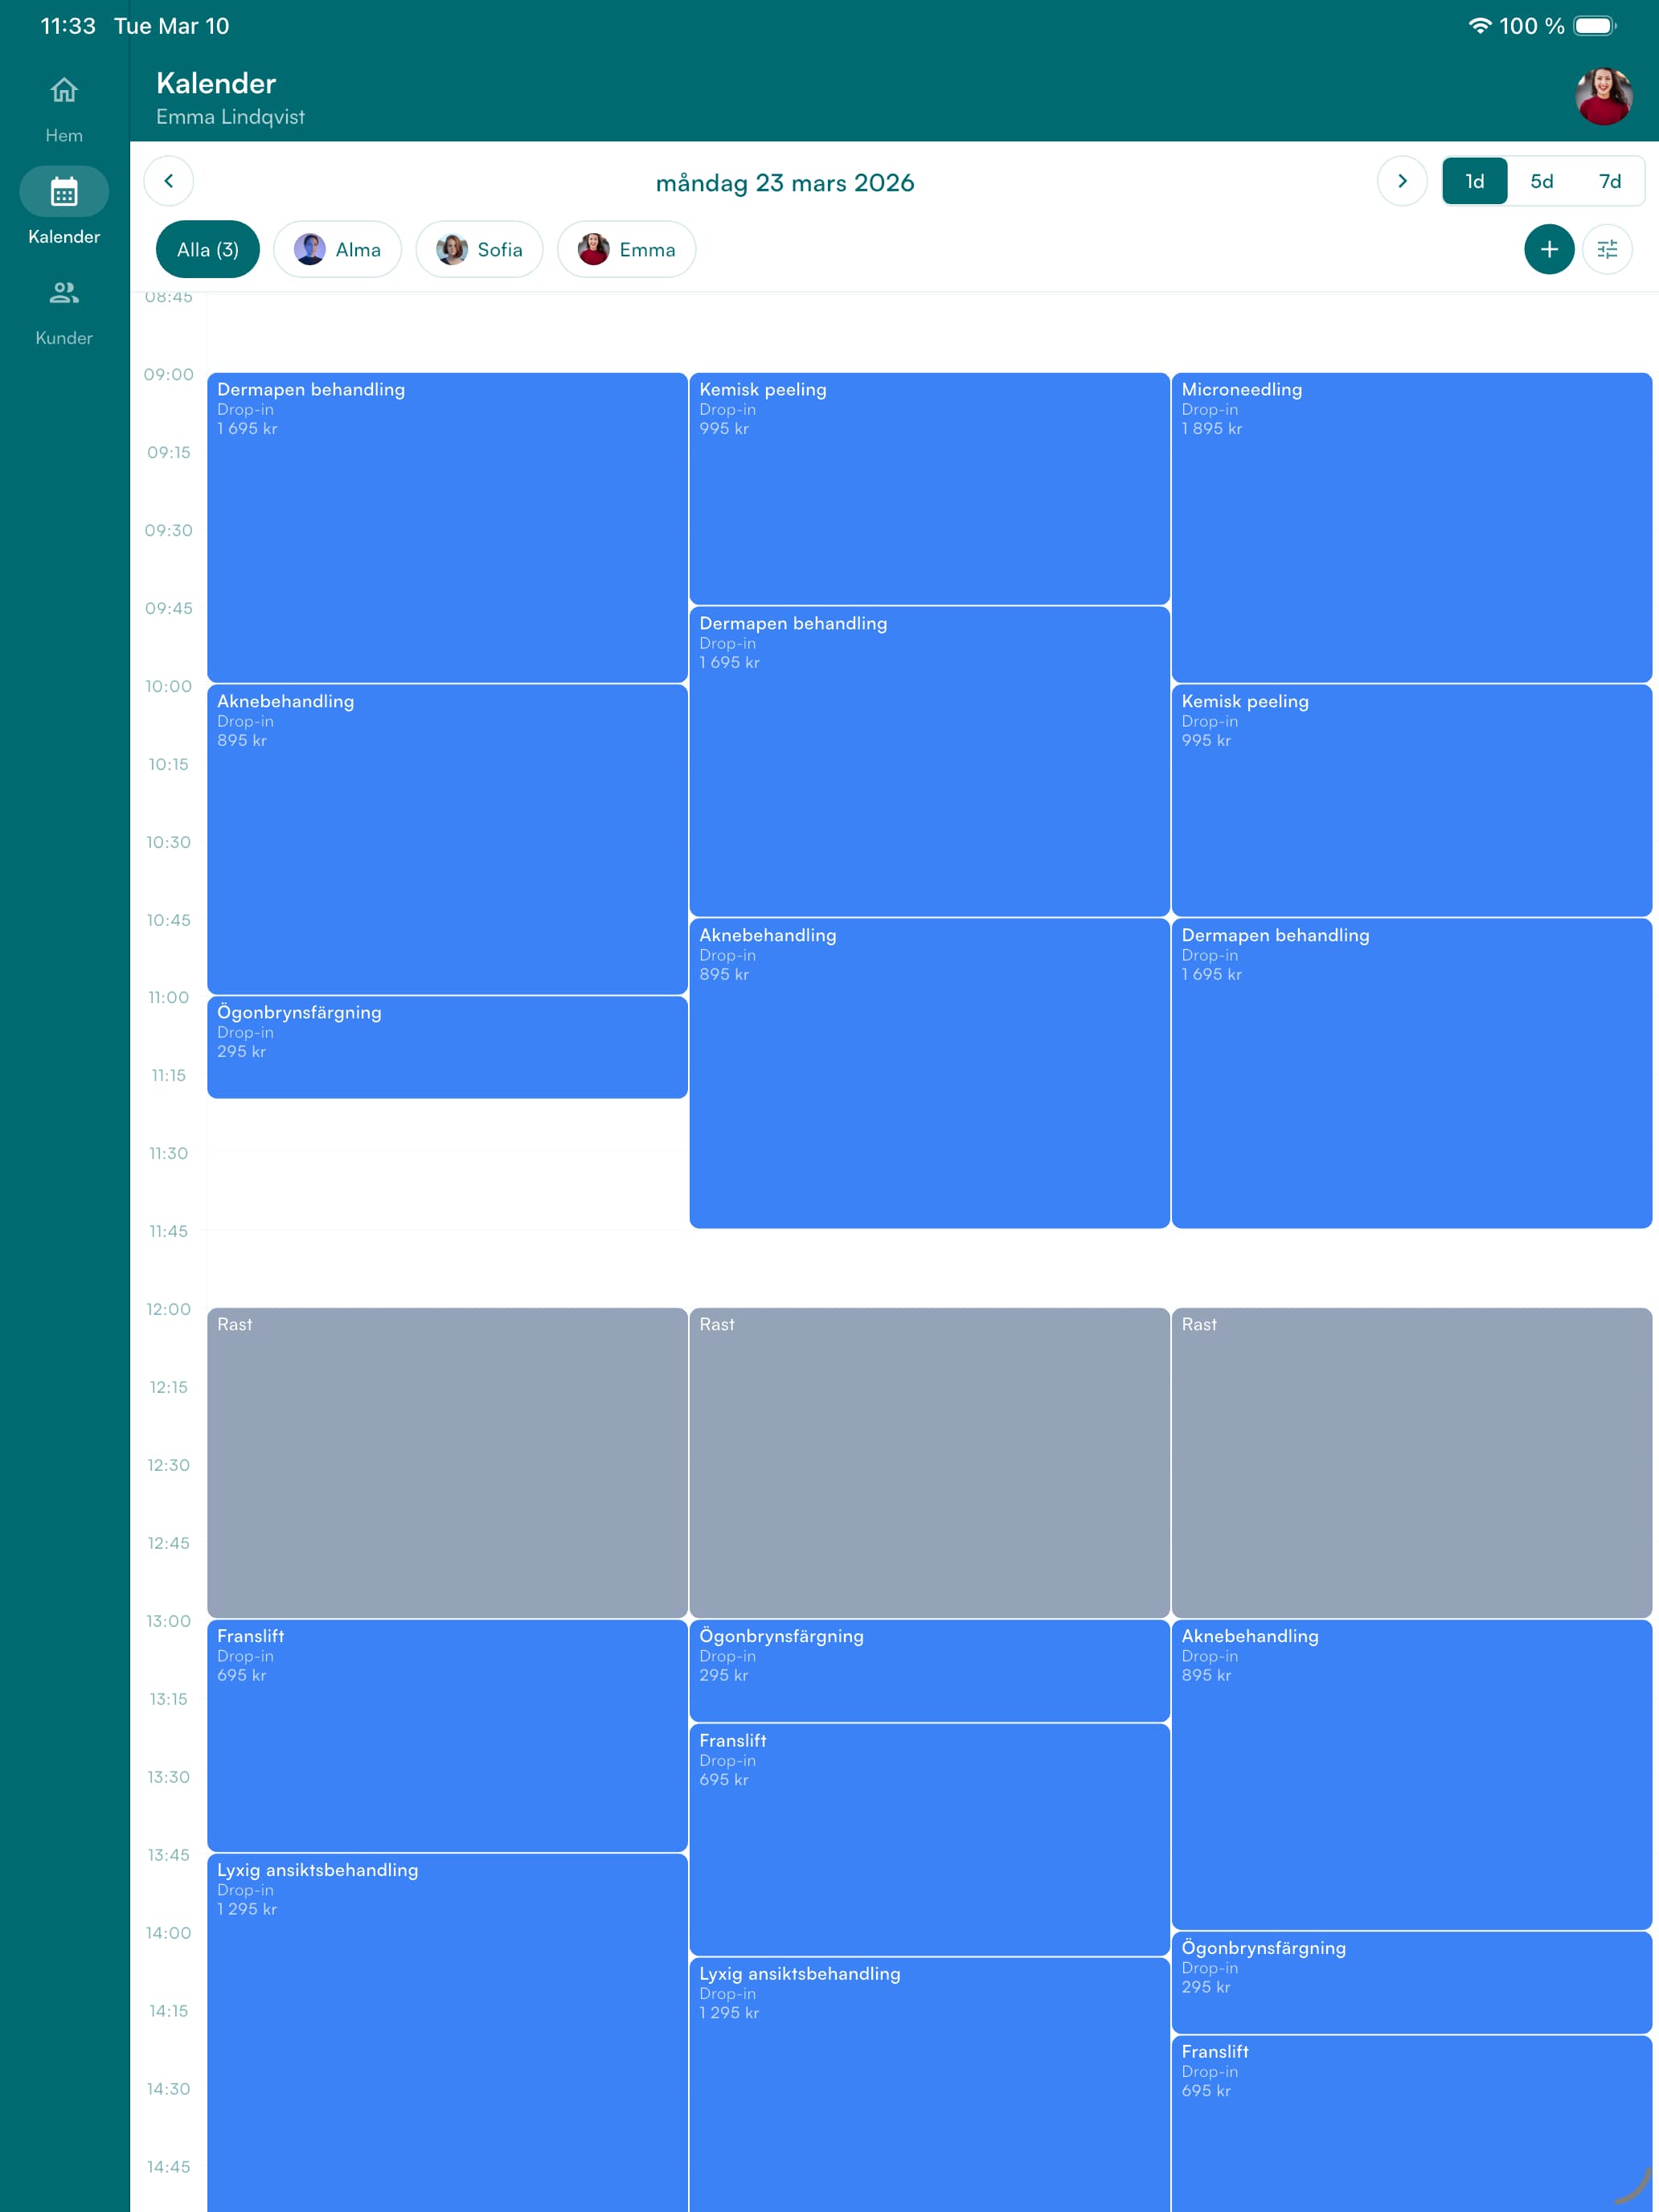The height and width of the screenshot is (2212, 1659).
Task: Switch to 5d view
Action: (1541, 181)
